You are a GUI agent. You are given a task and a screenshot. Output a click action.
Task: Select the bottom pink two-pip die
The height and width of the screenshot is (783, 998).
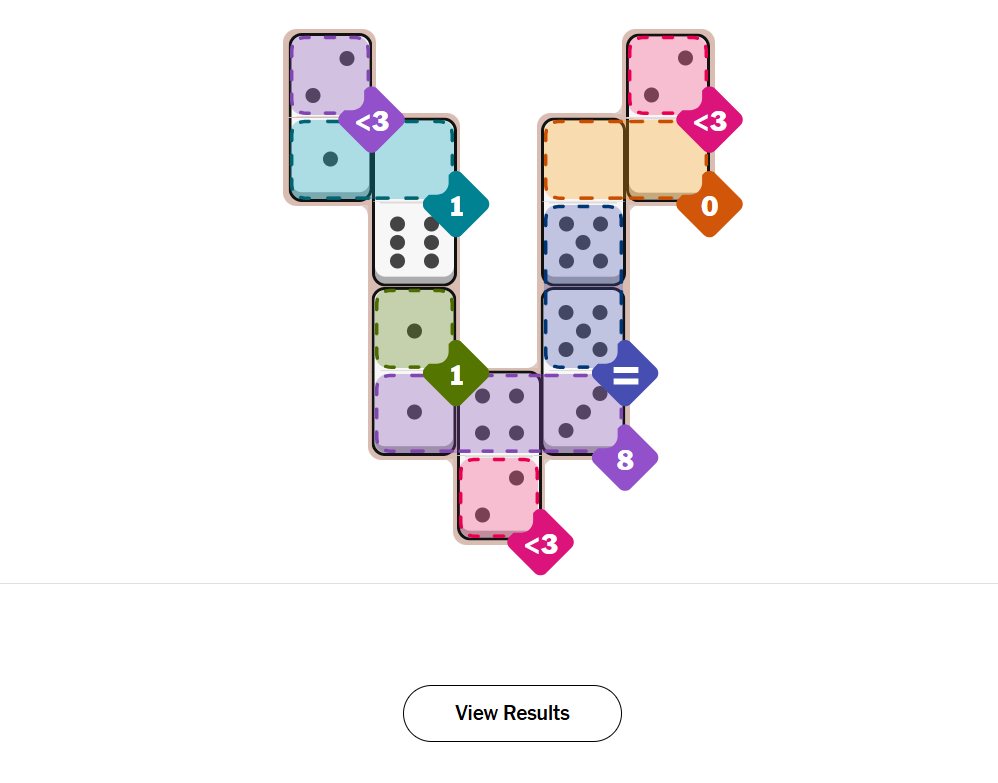[498, 495]
